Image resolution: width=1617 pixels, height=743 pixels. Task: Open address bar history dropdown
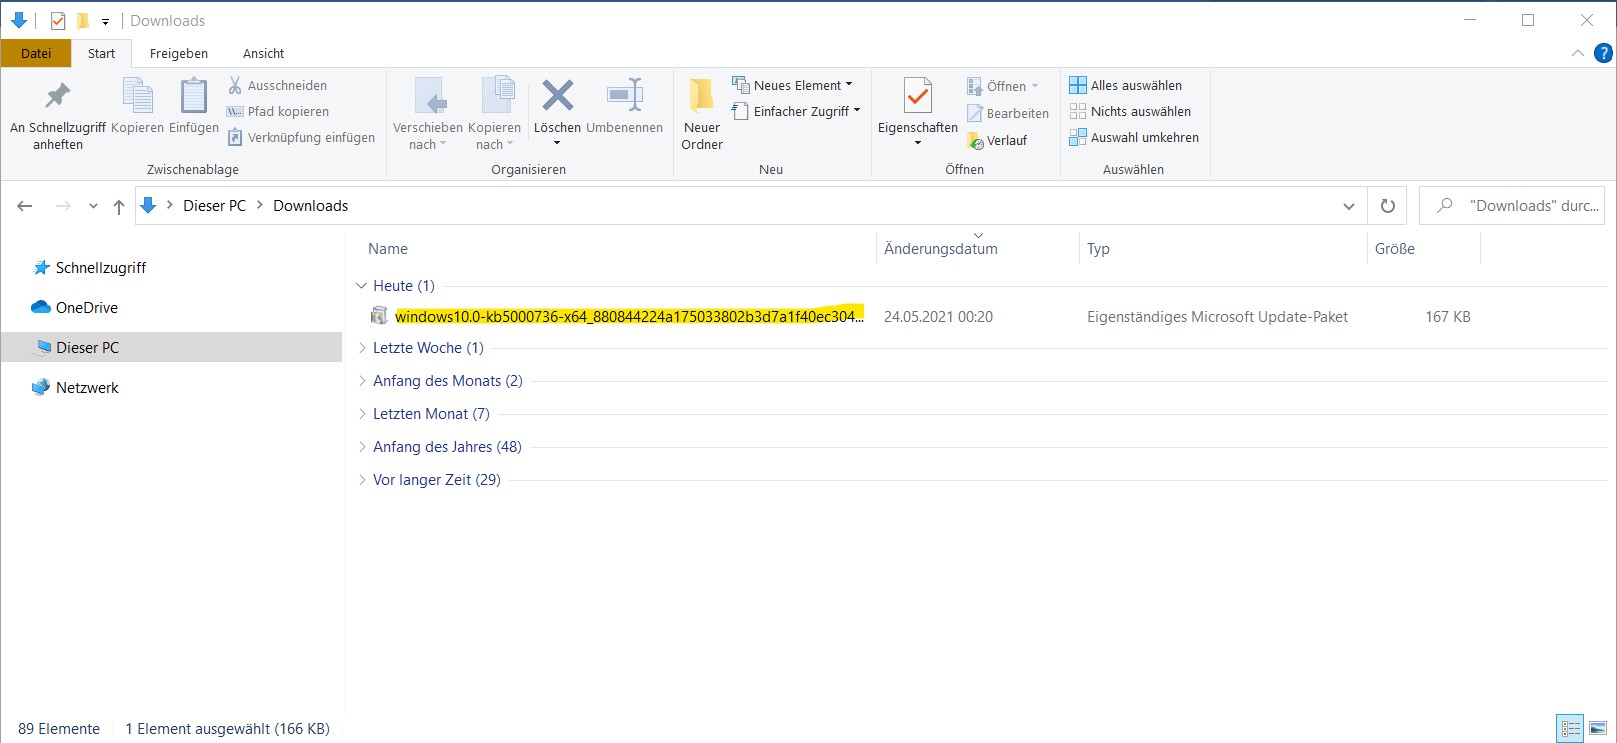[x=1348, y=206]
